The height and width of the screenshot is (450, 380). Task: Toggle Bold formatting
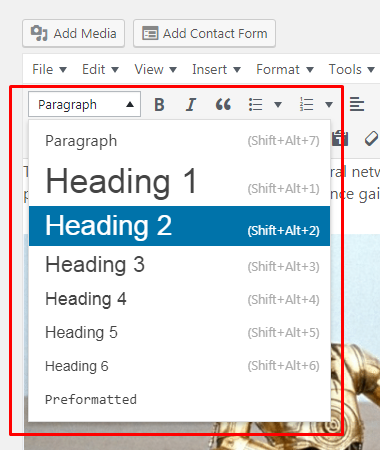(x=159, y=105)
